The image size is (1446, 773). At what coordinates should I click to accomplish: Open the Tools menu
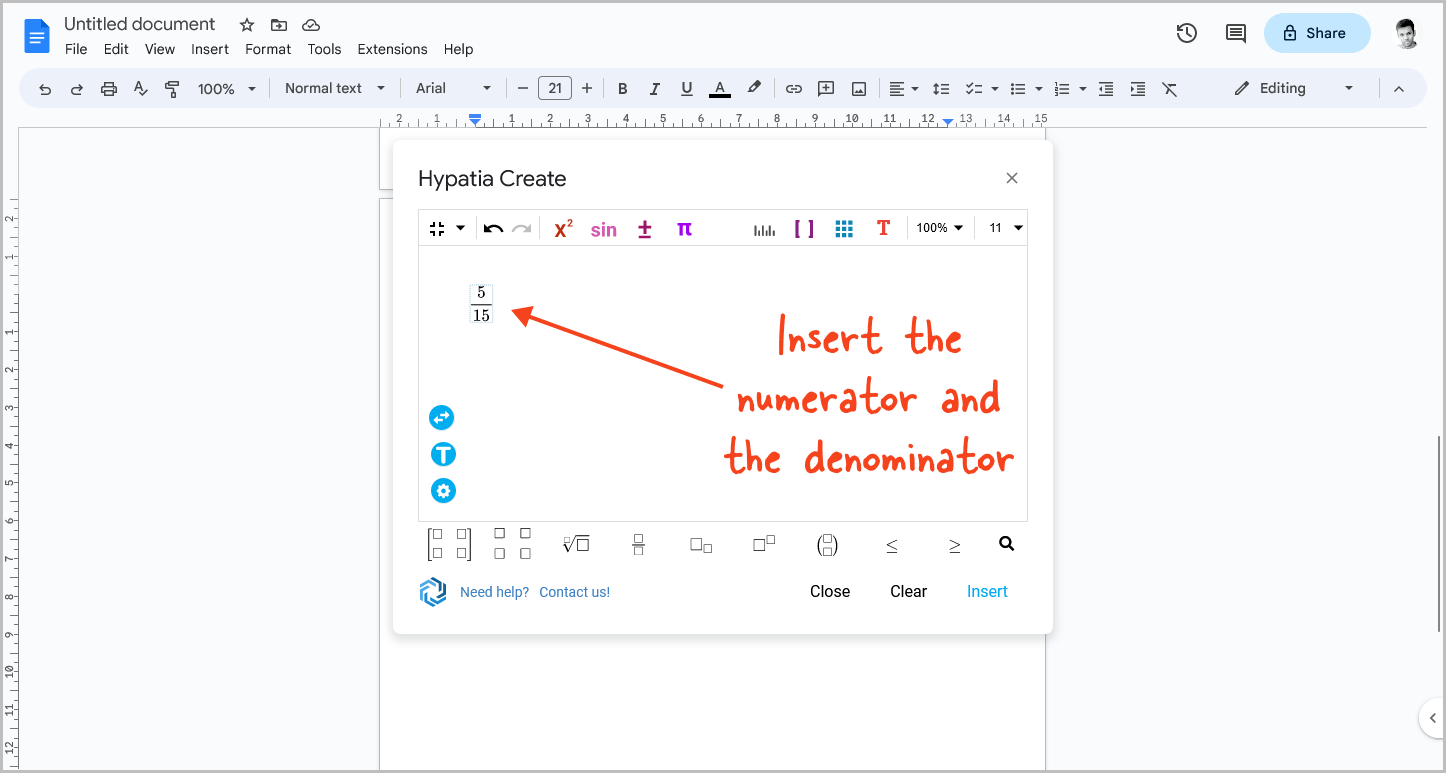324,49
